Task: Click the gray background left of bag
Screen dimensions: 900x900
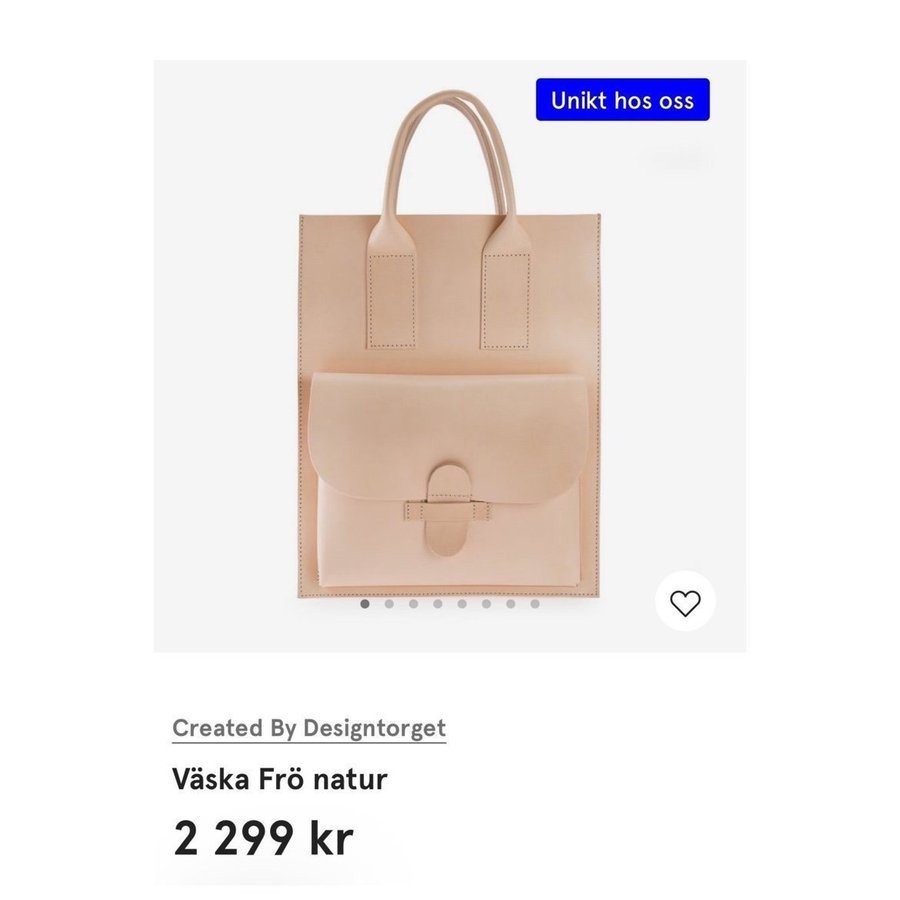Action: tap(226, 356)
